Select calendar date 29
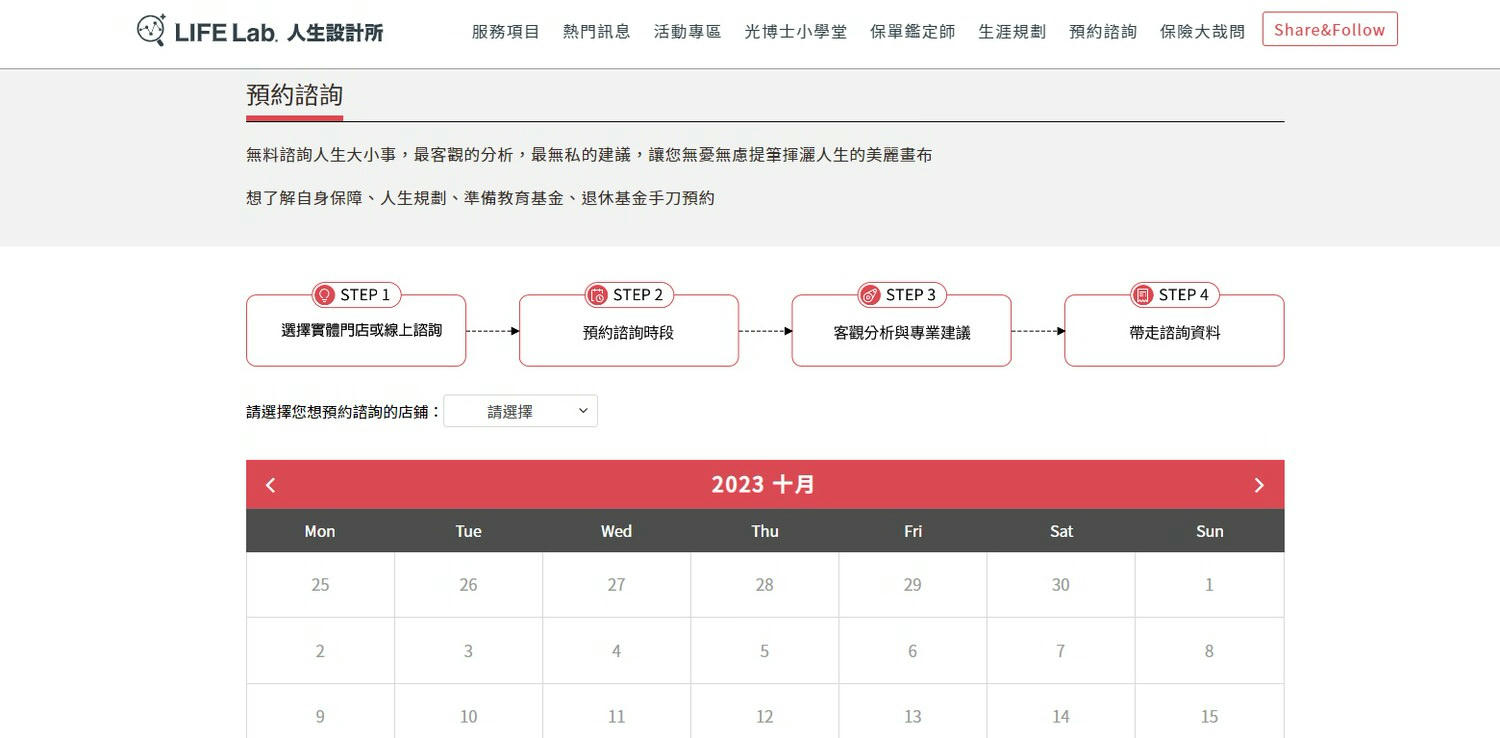 coord(913,585)
